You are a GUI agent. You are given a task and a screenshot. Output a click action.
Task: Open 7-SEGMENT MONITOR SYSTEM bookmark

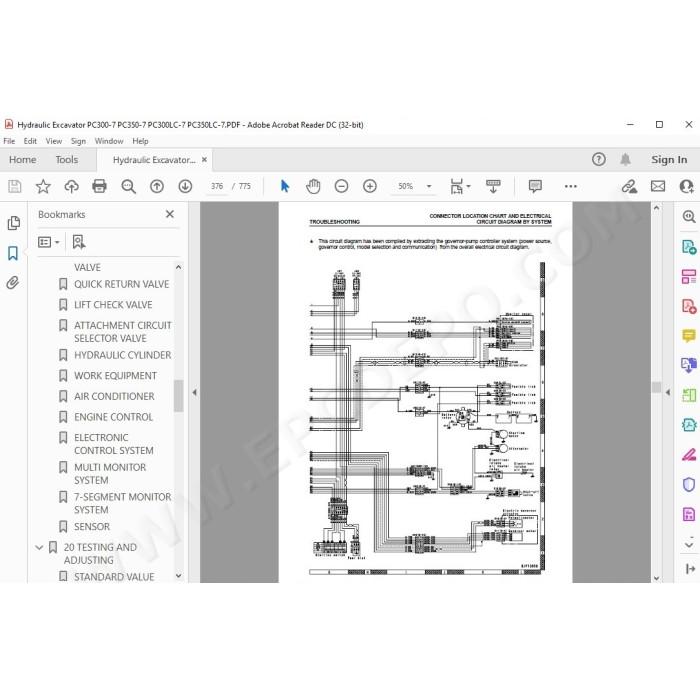[x=122, y=503]
